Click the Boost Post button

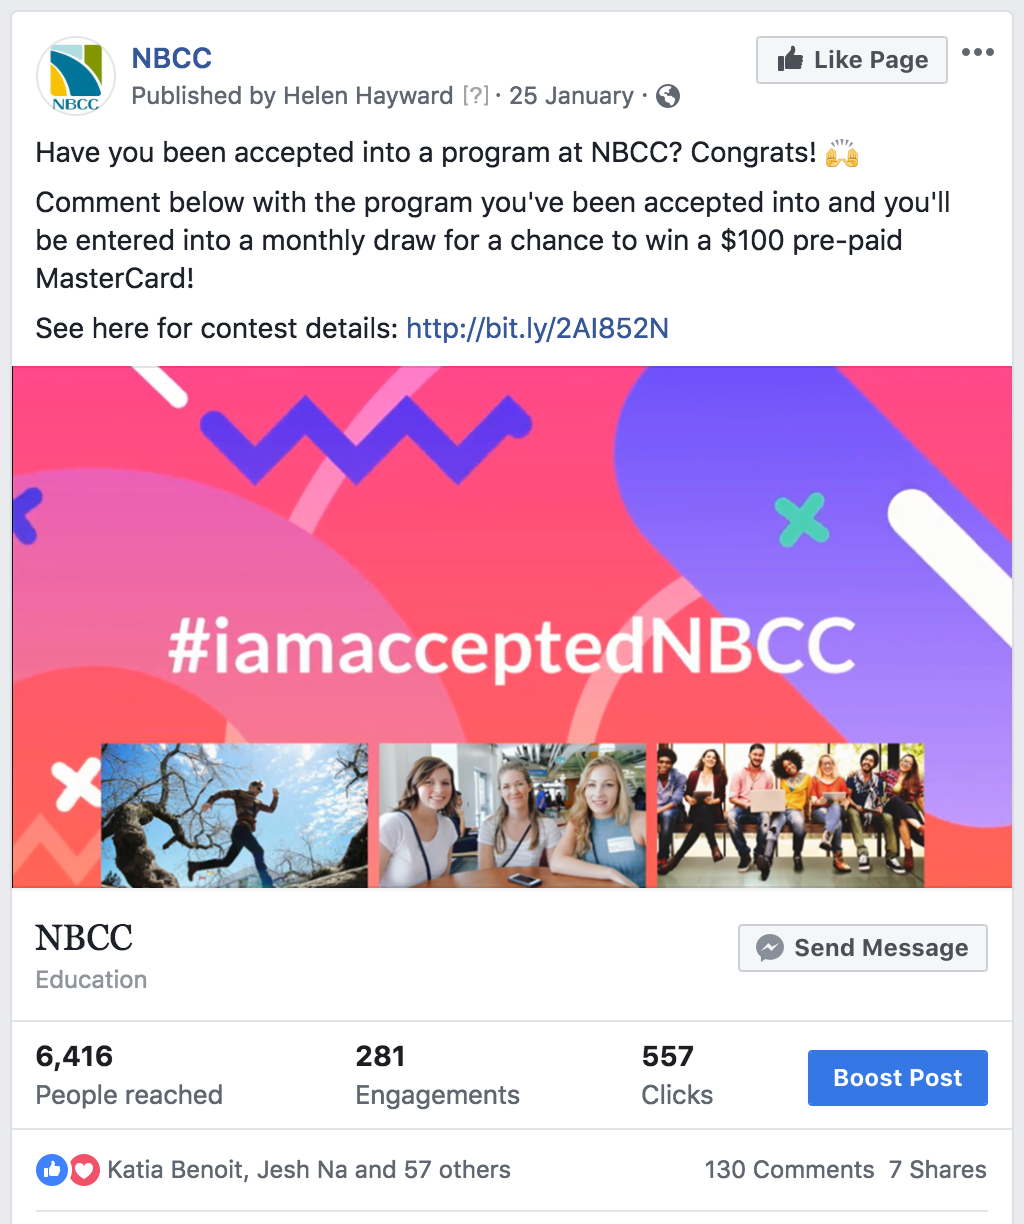[897, 1078]
